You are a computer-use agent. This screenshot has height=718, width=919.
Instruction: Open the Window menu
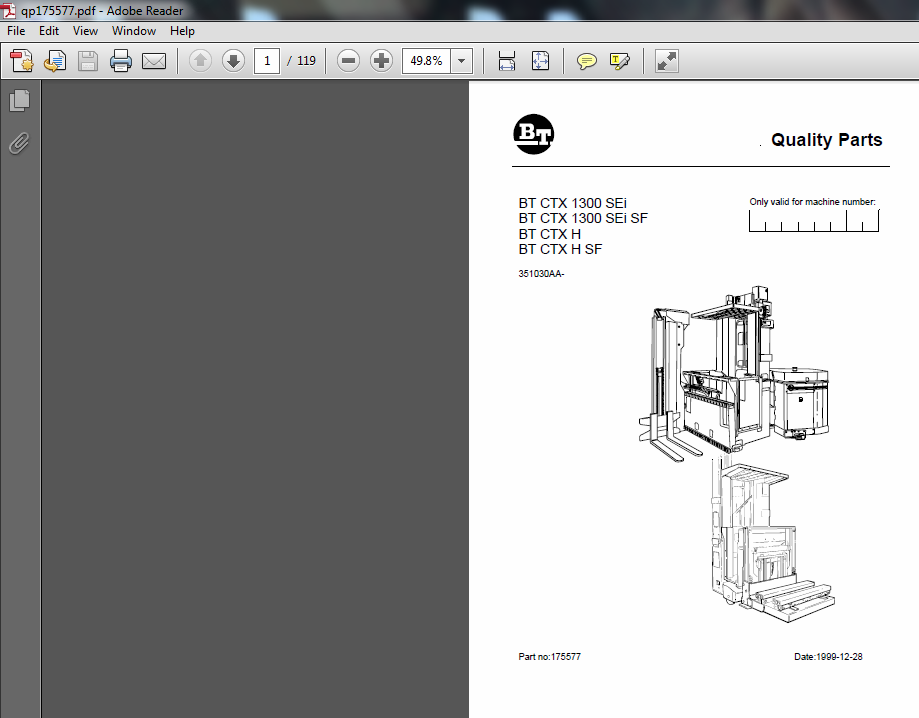click(x=134, y=31)
